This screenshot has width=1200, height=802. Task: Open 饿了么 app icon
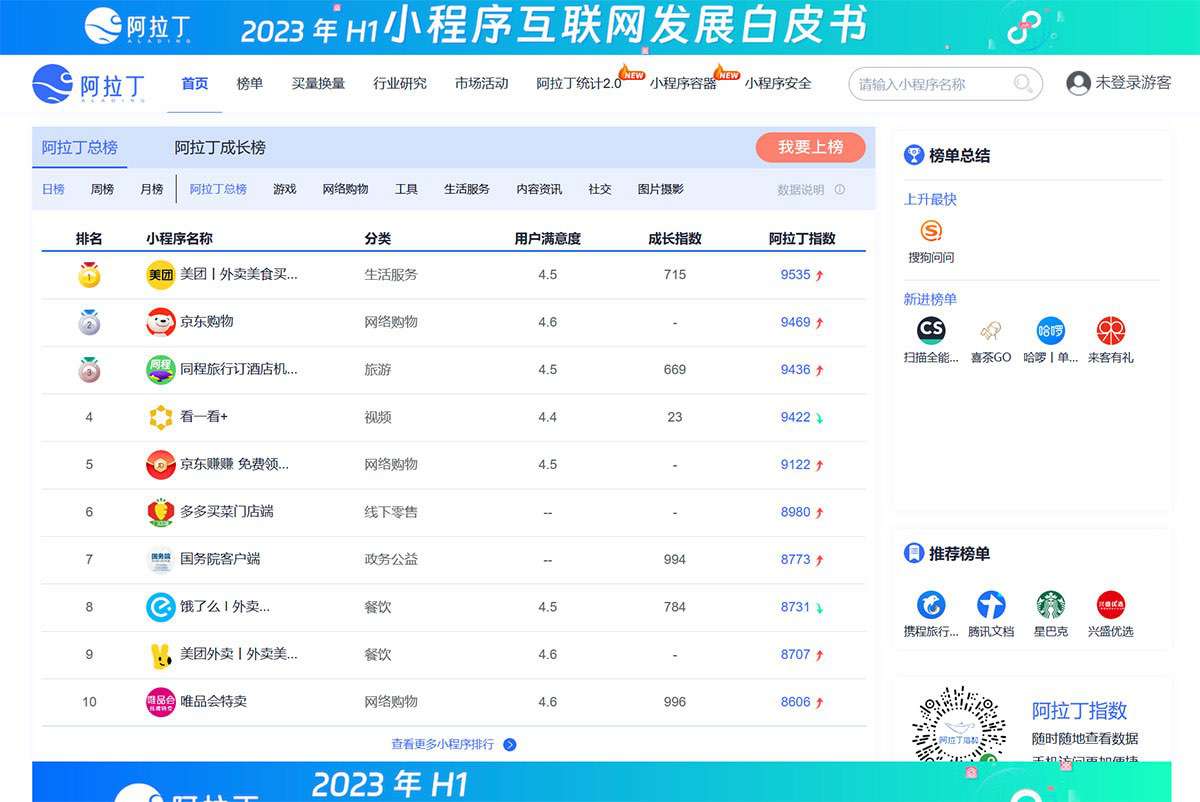(x=160, y=607)
